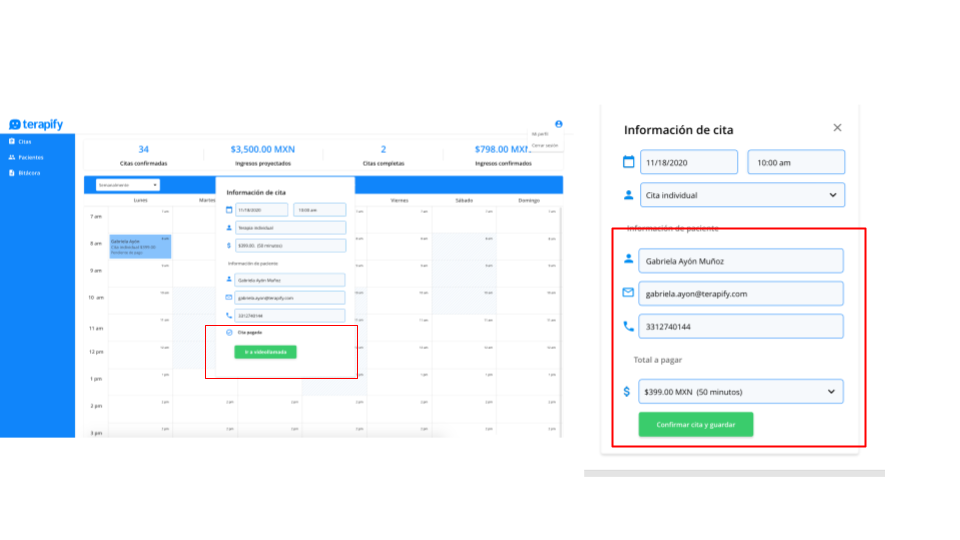Click the patient name field in the small dialog
The image size is (960, 540).
click(290, 280)
